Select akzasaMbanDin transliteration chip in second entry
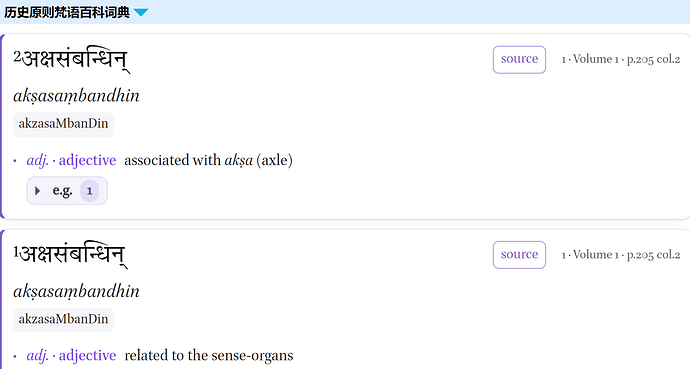 pyautogui.click(x=63, y=319)
